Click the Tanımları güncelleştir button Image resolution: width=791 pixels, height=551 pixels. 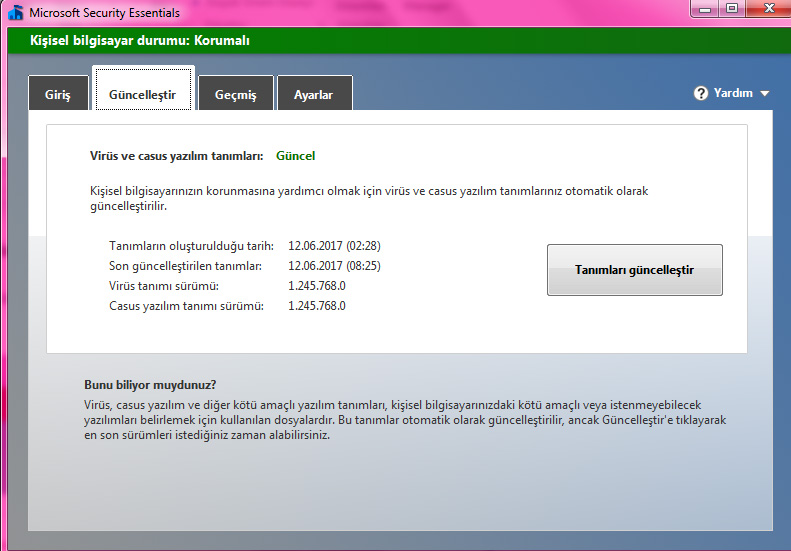click(x=635, y=270)
